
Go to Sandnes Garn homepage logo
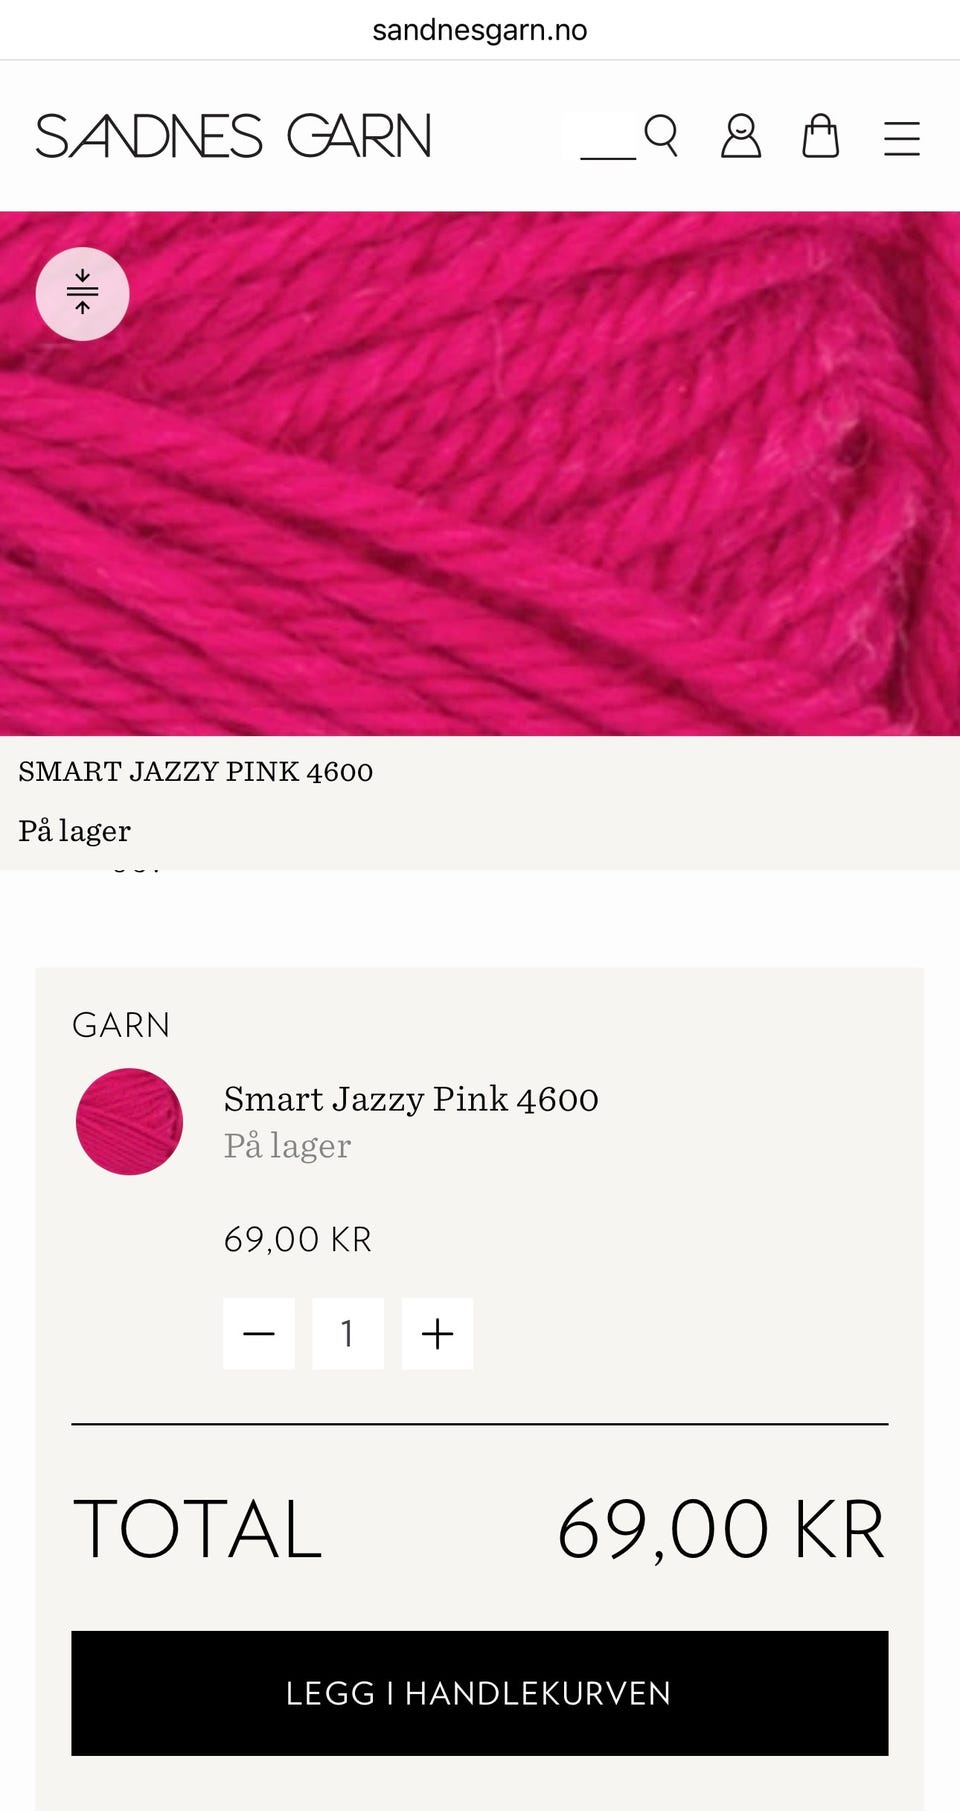coord(233,136)
